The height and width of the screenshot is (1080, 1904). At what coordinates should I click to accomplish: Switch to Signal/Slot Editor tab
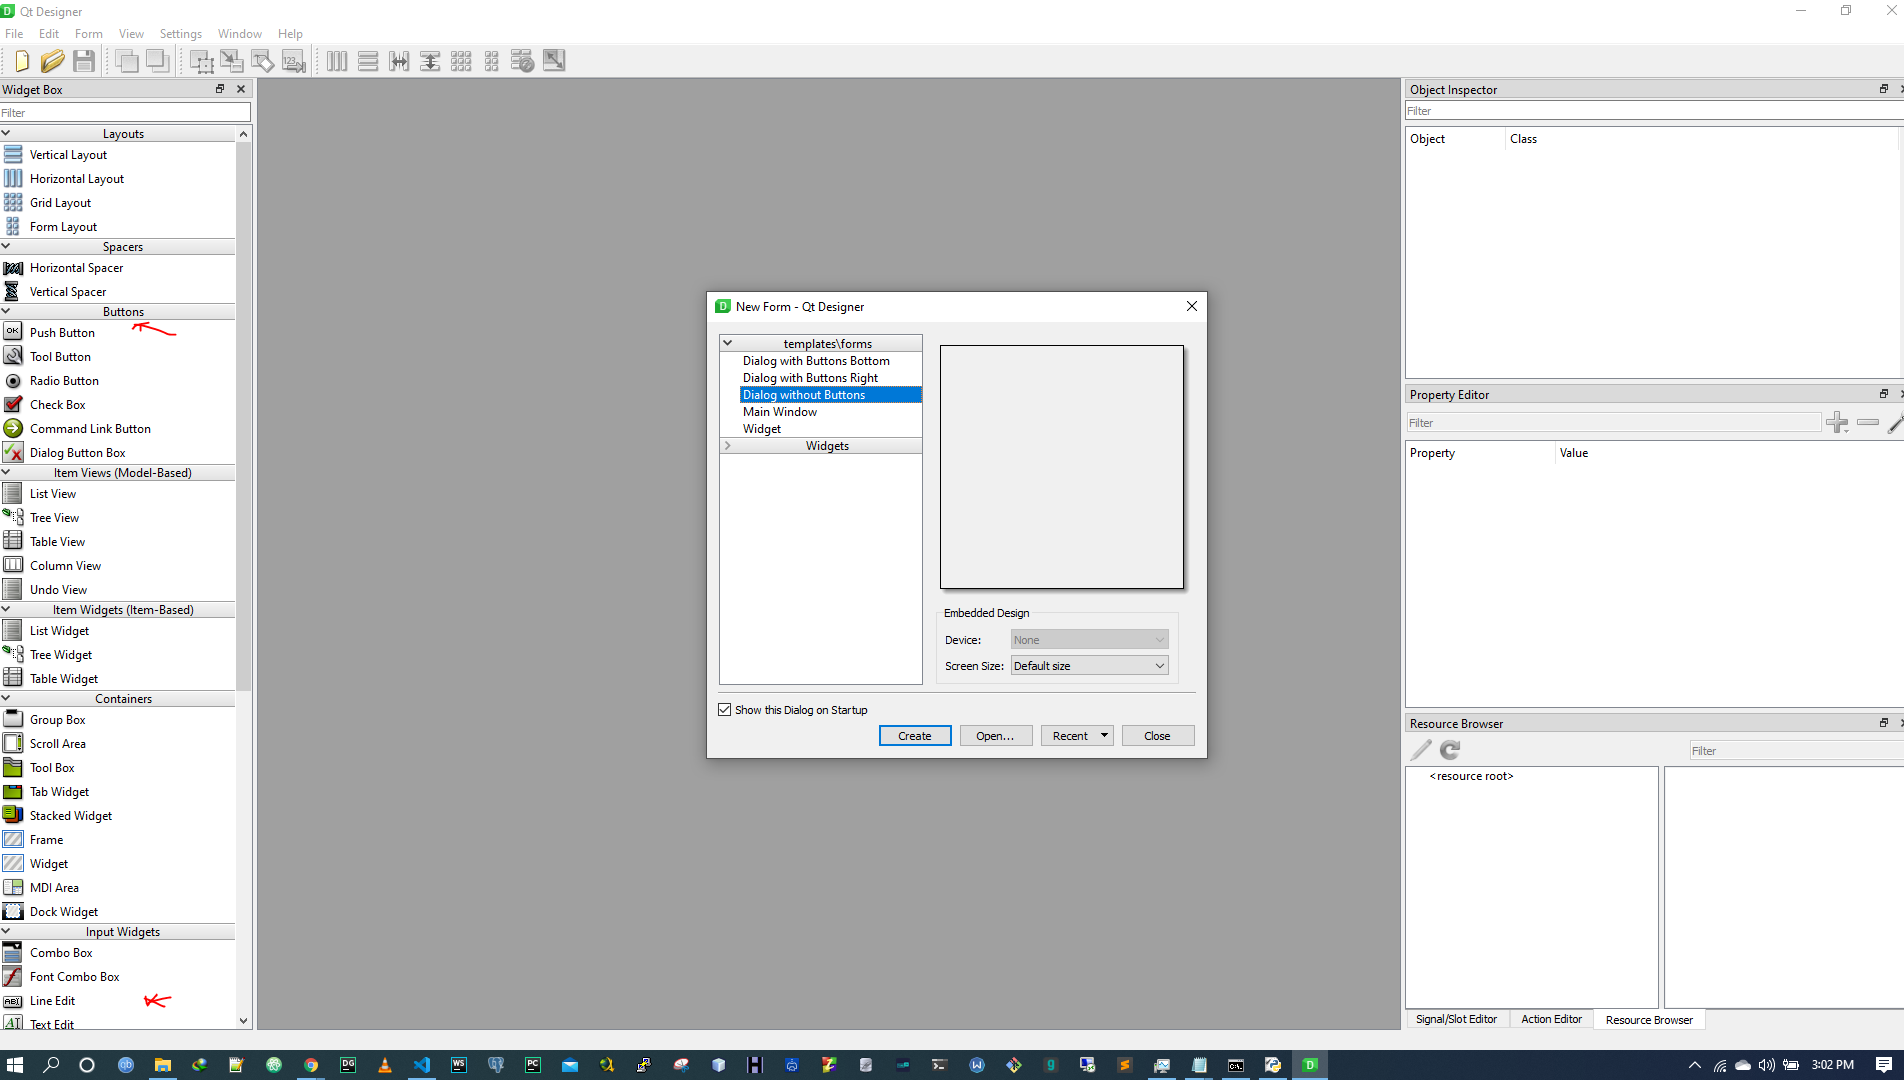tap(1456, 1019)
